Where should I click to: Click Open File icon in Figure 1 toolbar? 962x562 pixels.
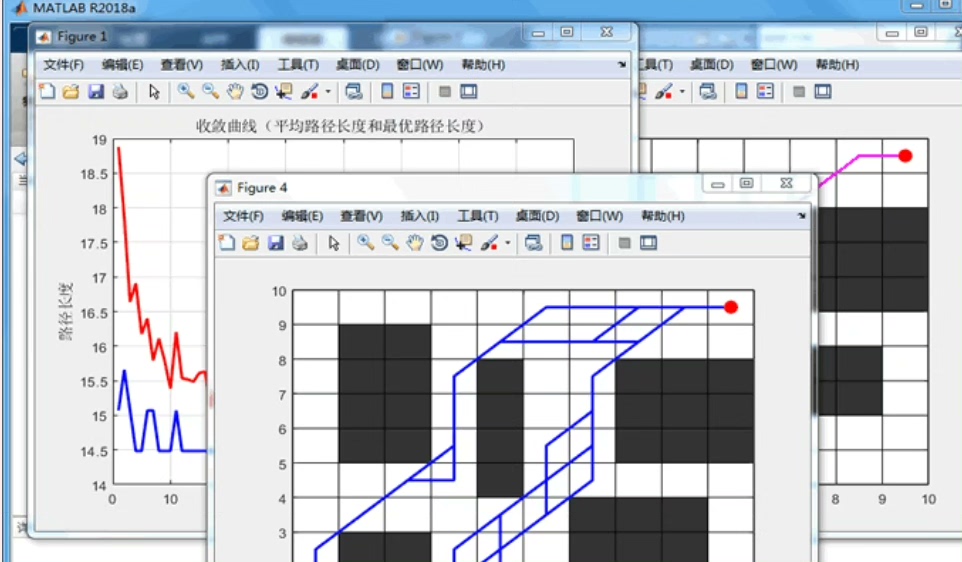point(71,91)
